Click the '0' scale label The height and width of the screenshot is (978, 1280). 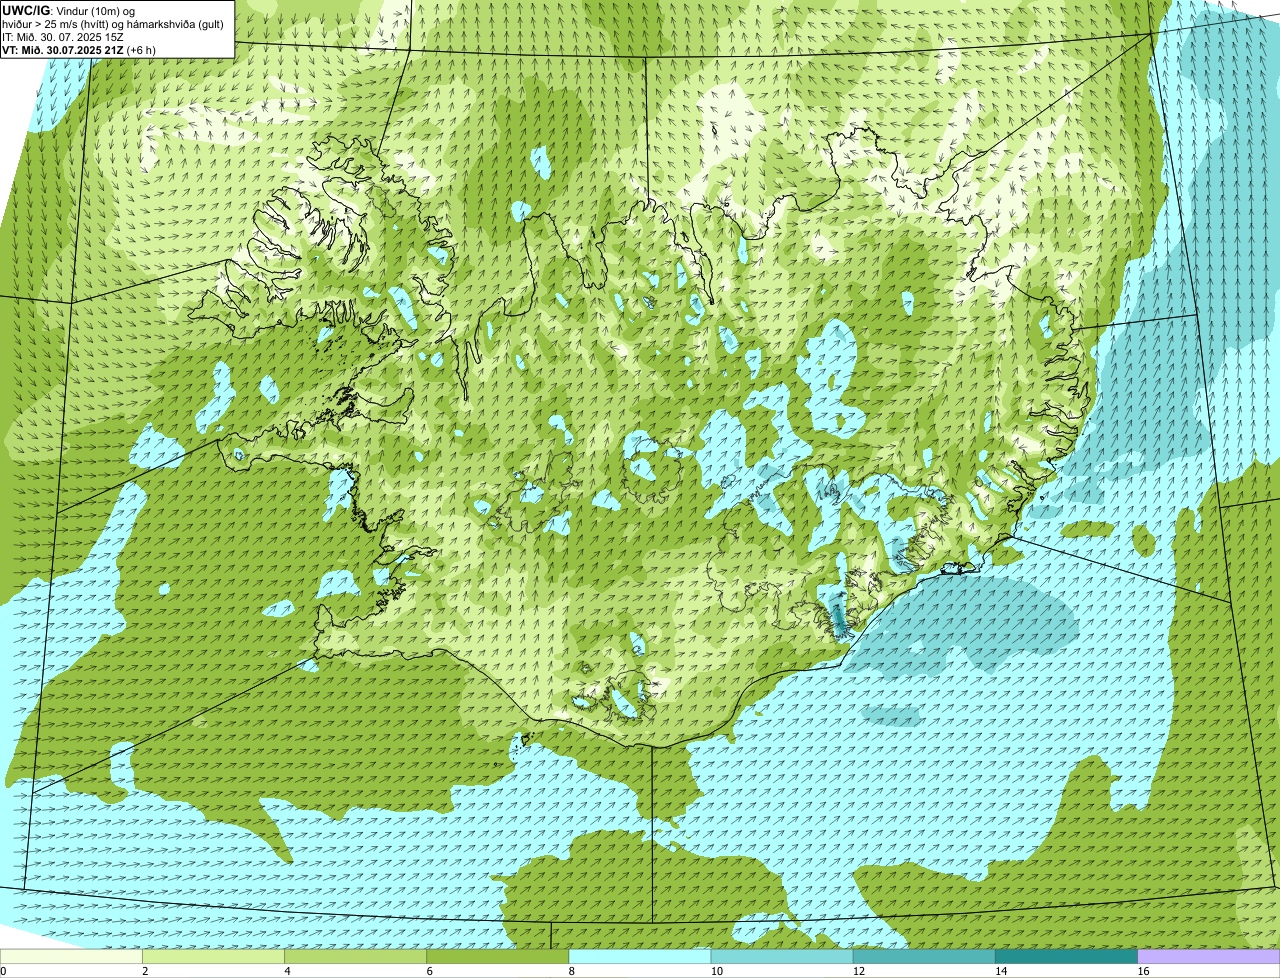pyautogui.click(x=3, y=971)
